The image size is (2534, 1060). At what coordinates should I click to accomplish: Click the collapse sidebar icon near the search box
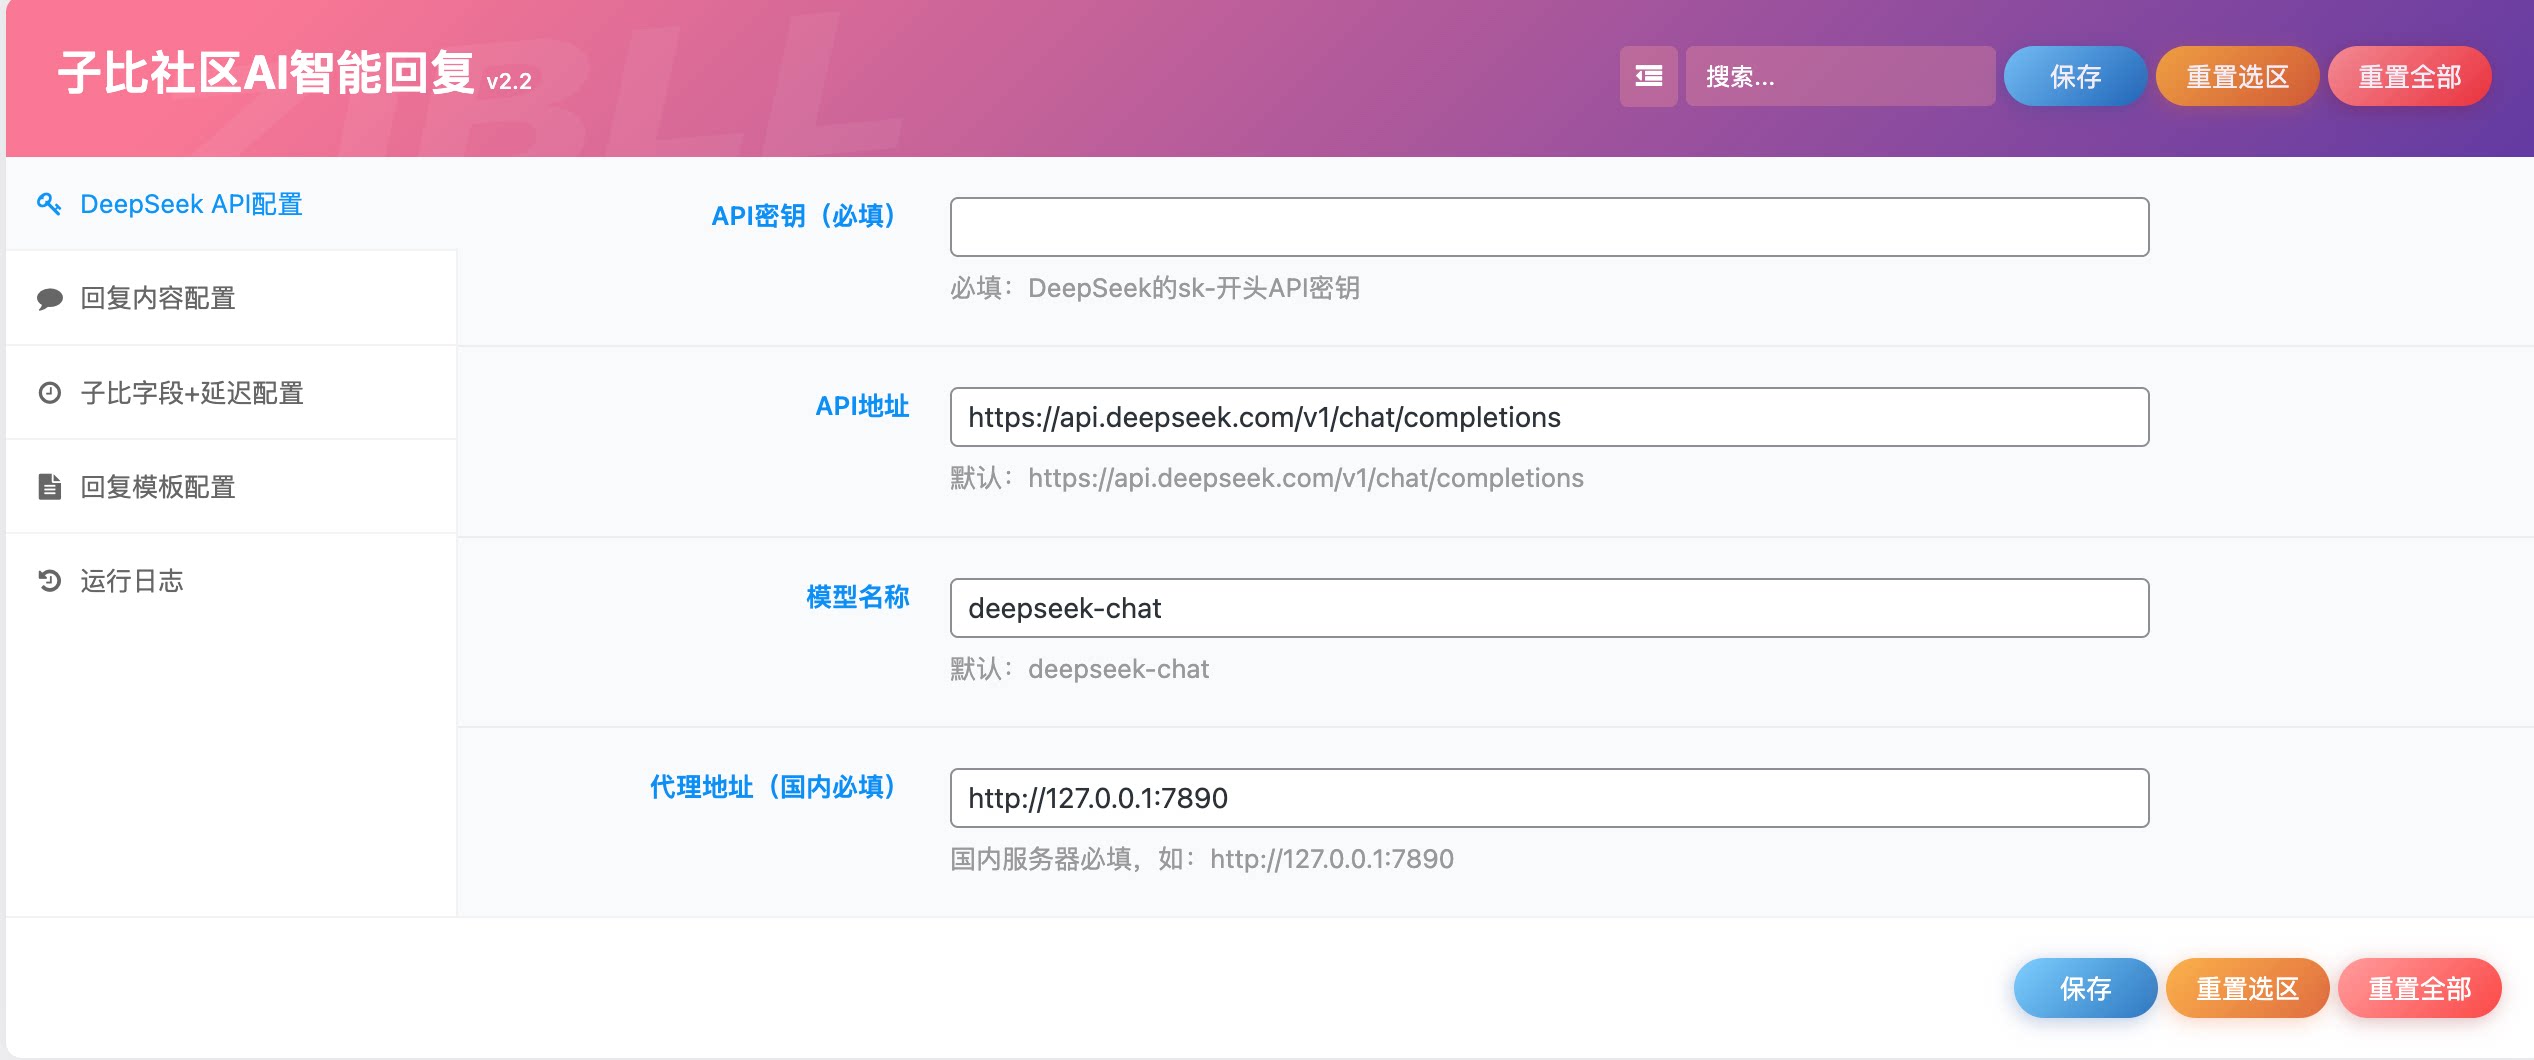(x=1649, y=76)
